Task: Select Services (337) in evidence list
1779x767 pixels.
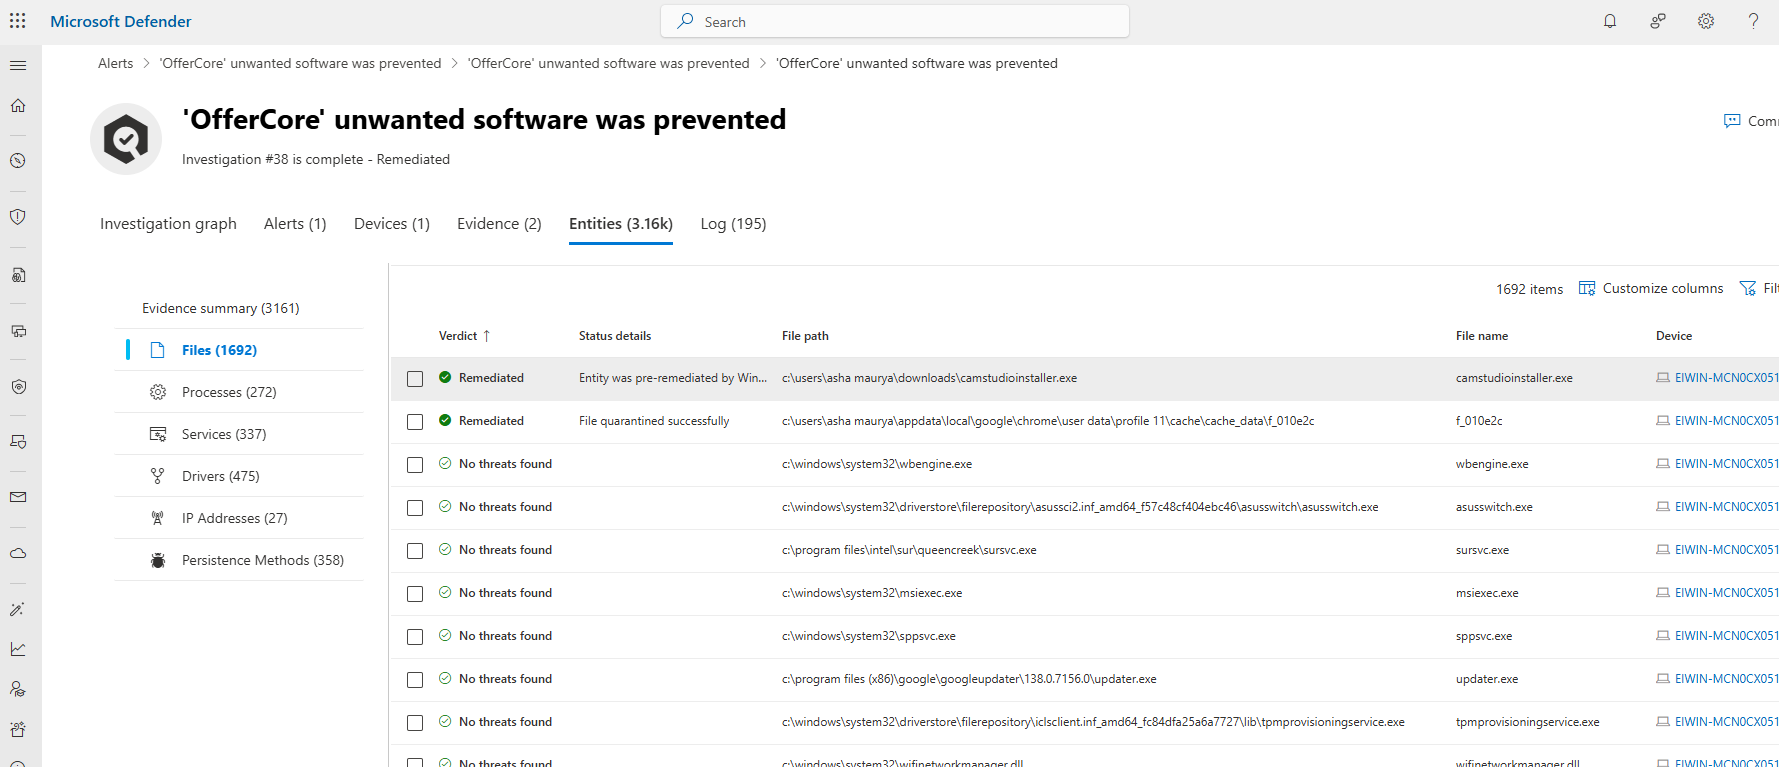Action: point(224,434)
